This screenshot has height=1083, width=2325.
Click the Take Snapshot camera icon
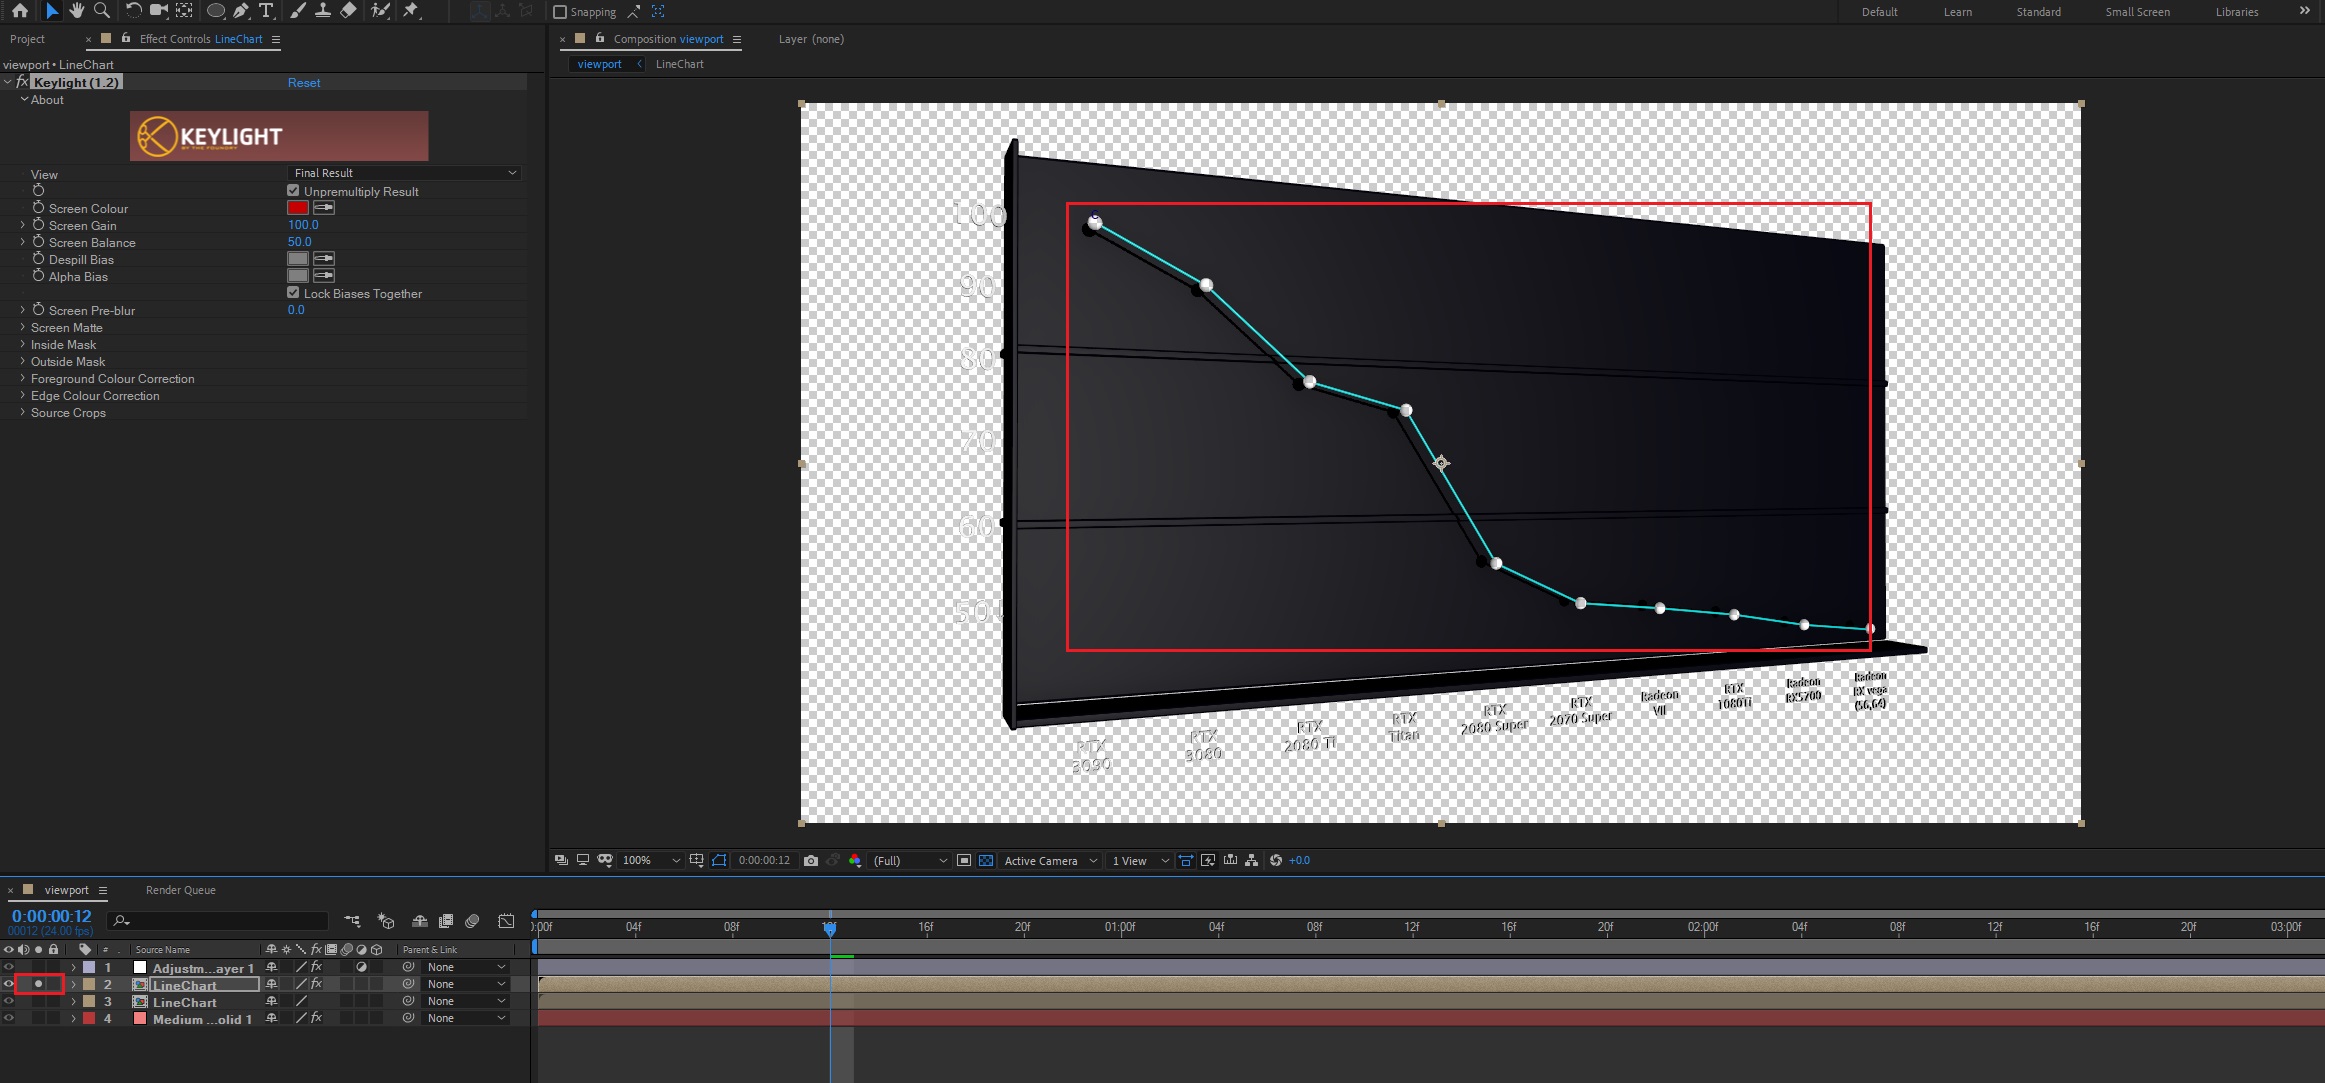(811, 860)
